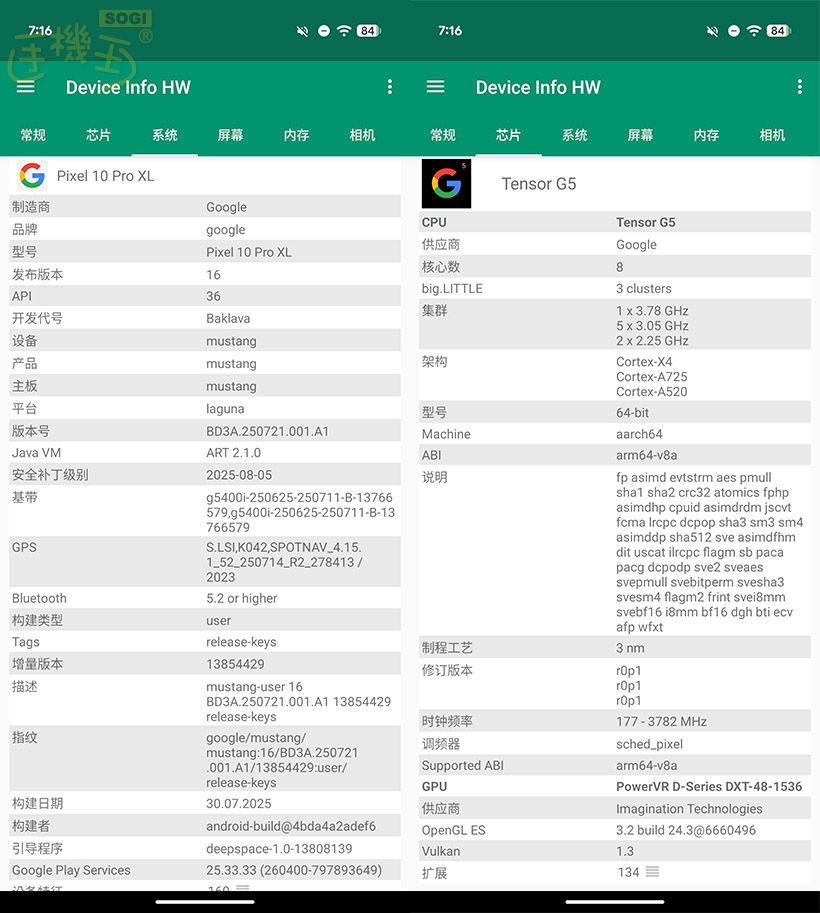The image size is (820, 913).
Task: Tap the 'Cortex-A725' architecture line
Action: click(652, 377)
